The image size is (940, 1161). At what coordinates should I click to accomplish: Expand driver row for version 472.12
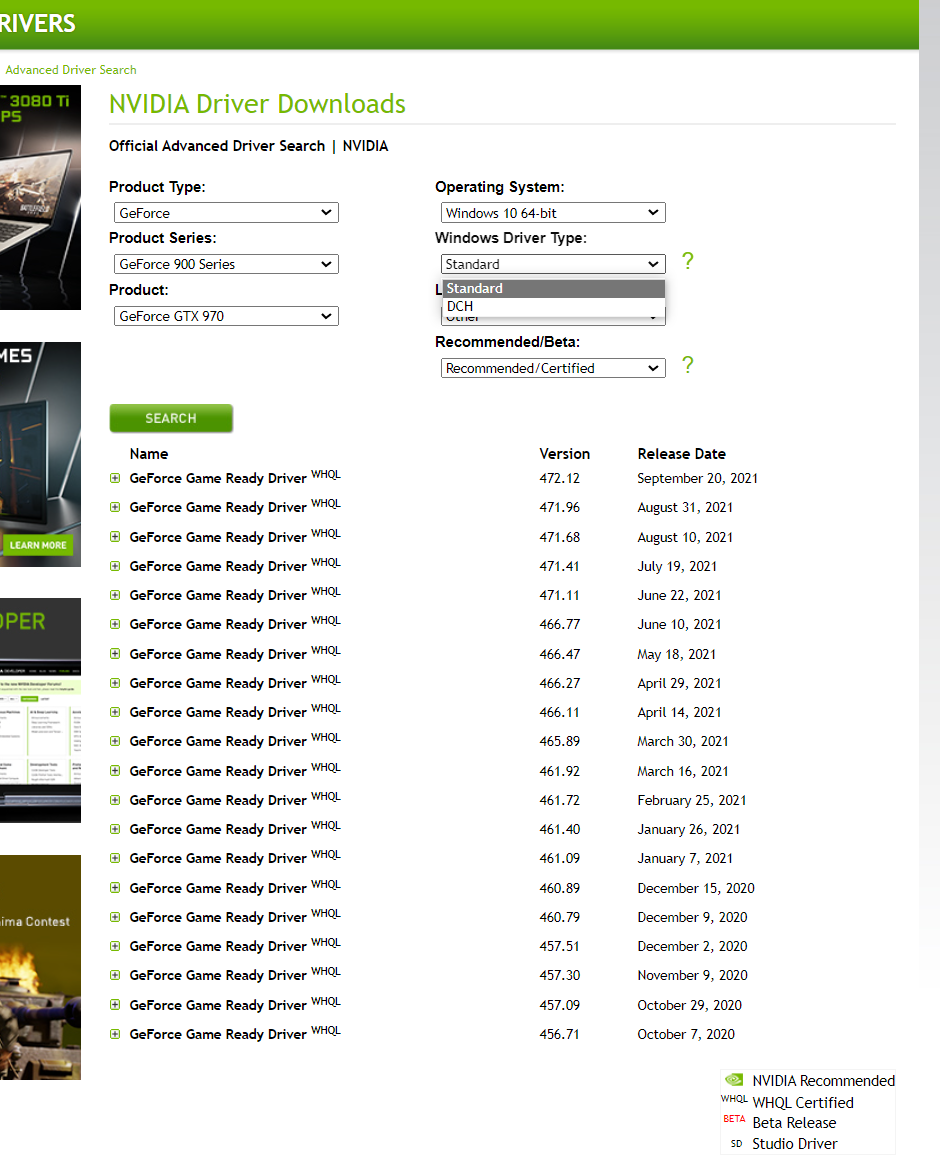(x=115, y=478)
